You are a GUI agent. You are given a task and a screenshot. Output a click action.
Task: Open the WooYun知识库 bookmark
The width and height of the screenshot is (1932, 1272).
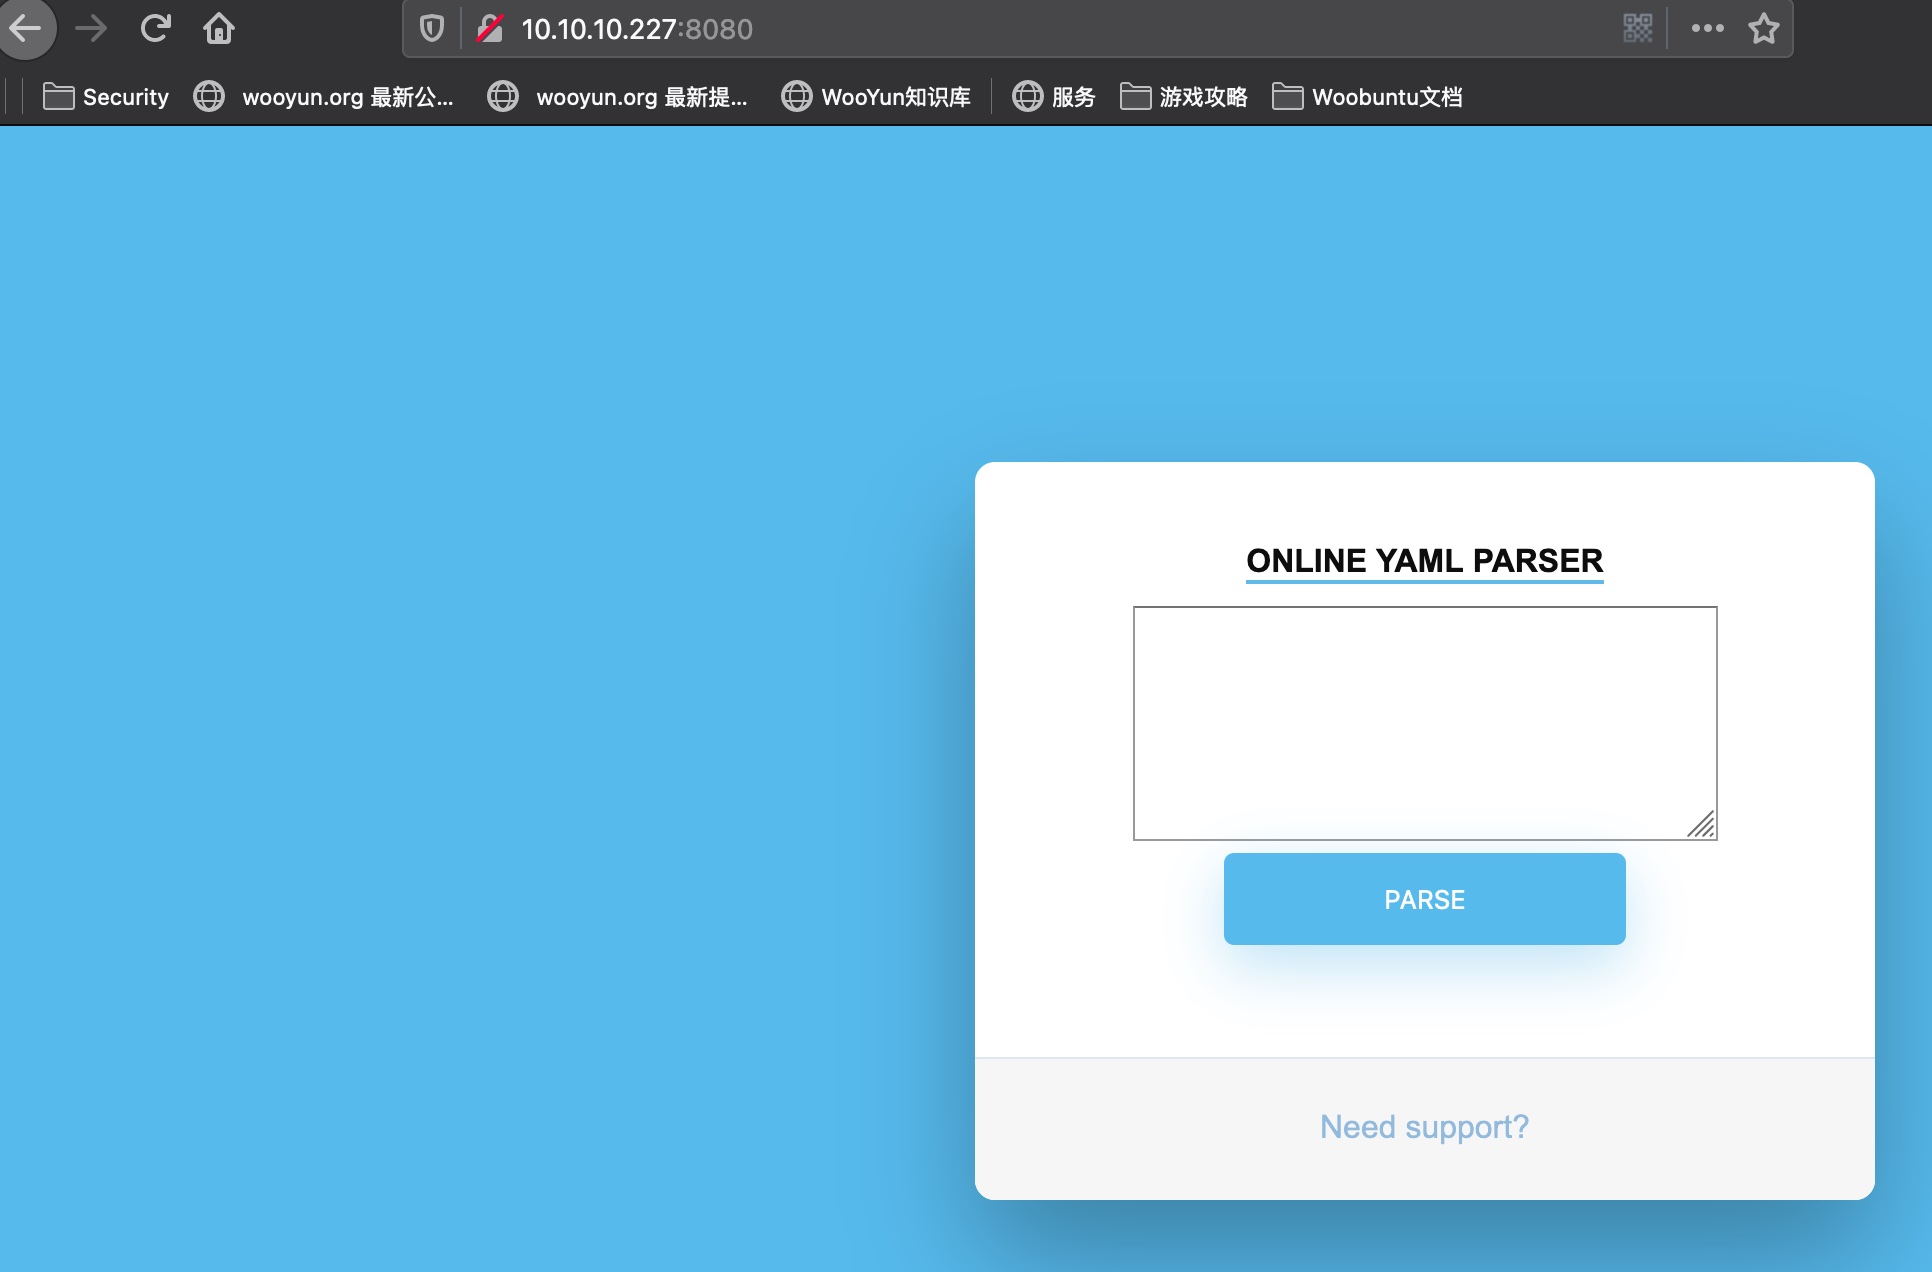pos(876,97)
